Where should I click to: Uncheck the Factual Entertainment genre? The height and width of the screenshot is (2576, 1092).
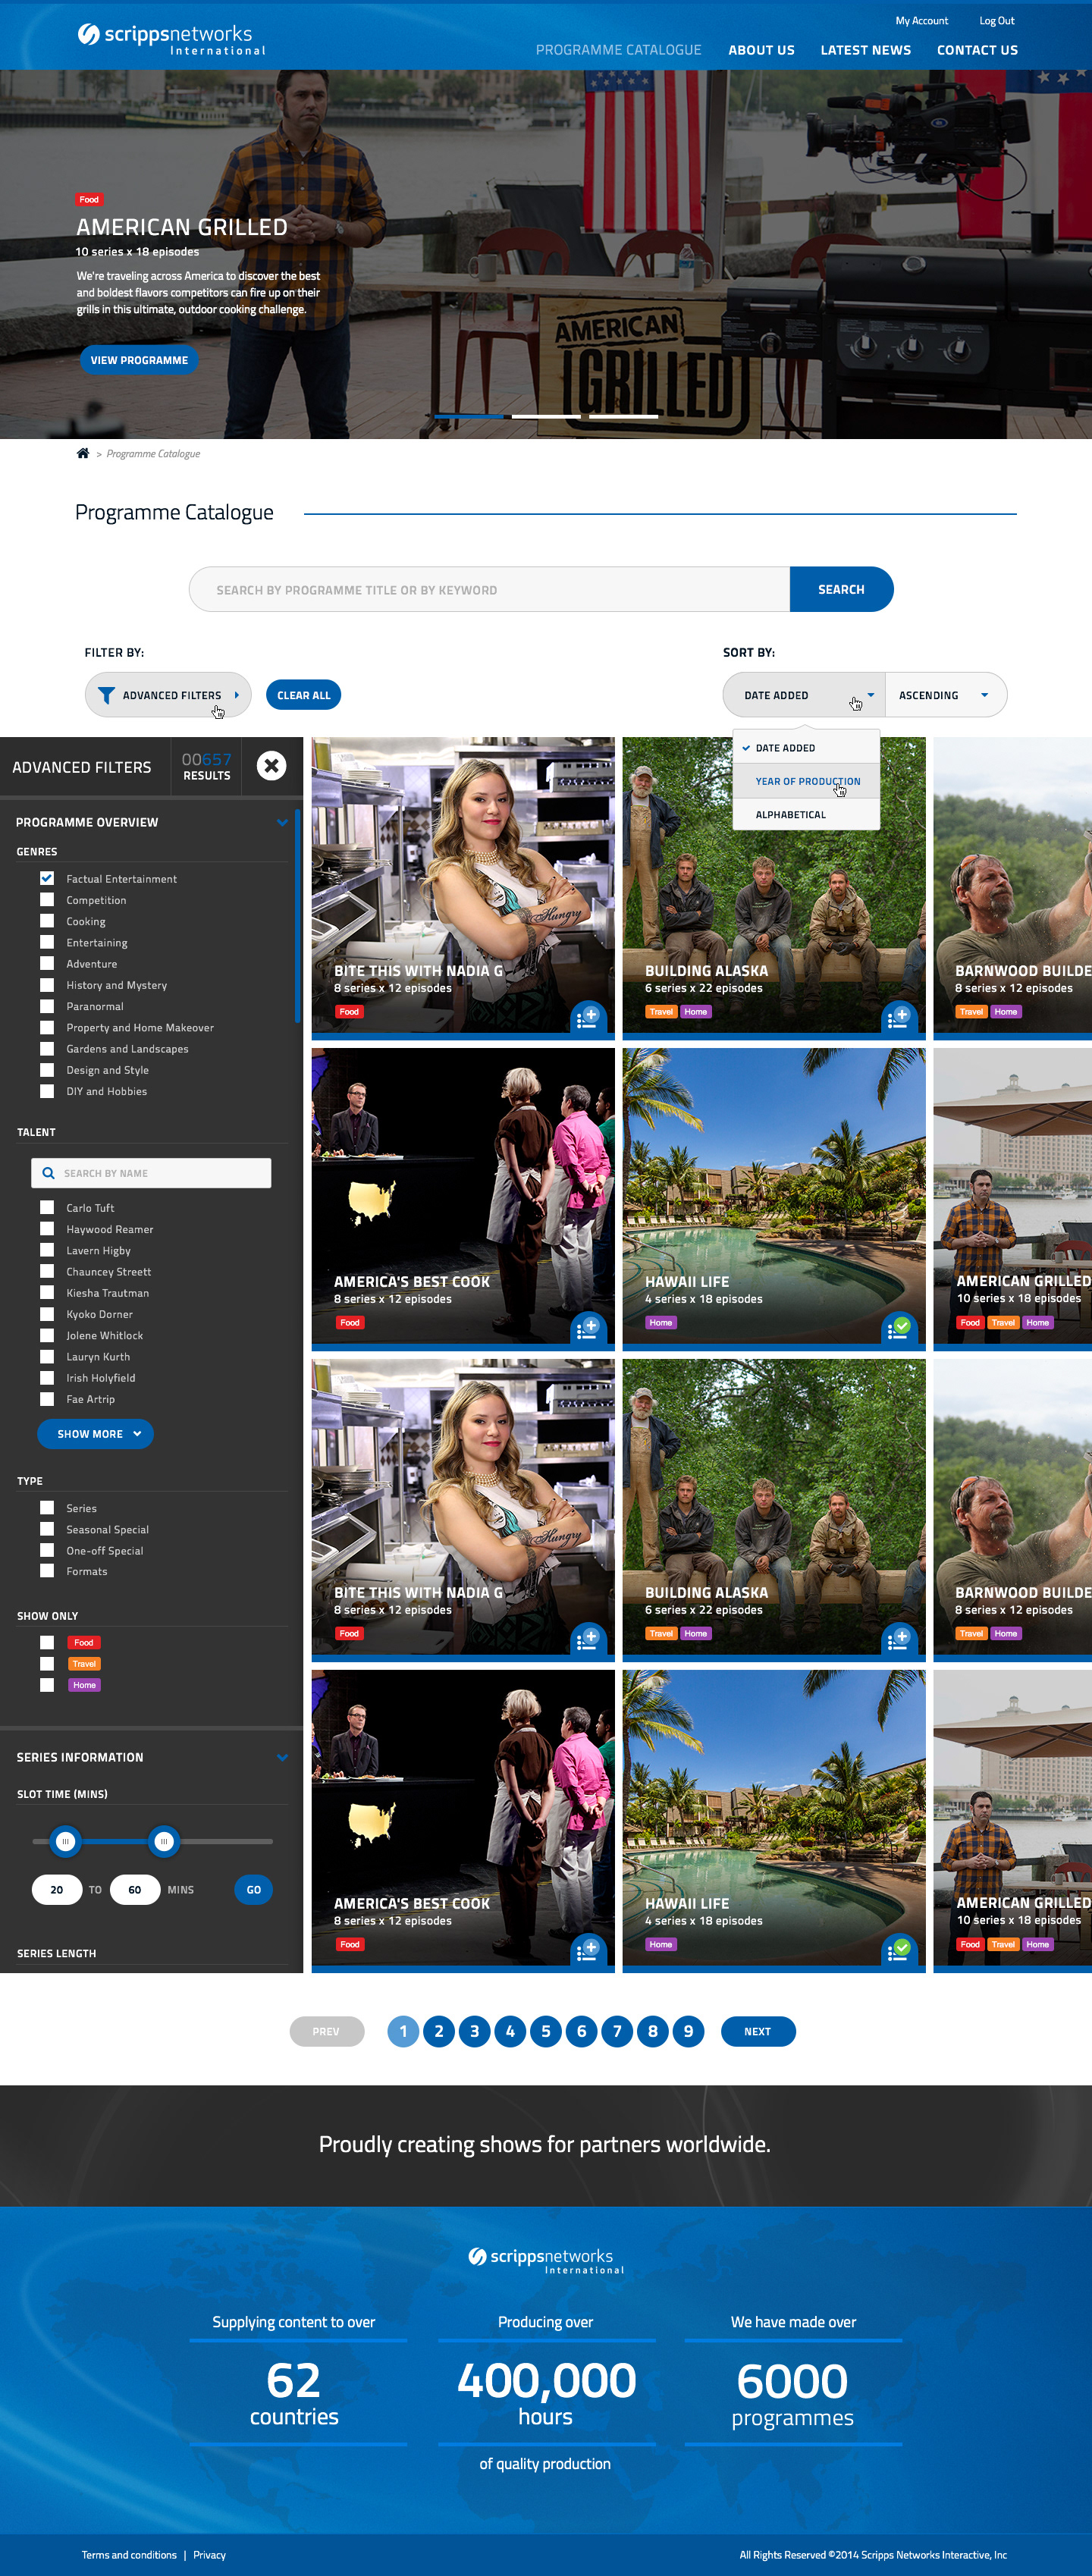tap(47, 878)
